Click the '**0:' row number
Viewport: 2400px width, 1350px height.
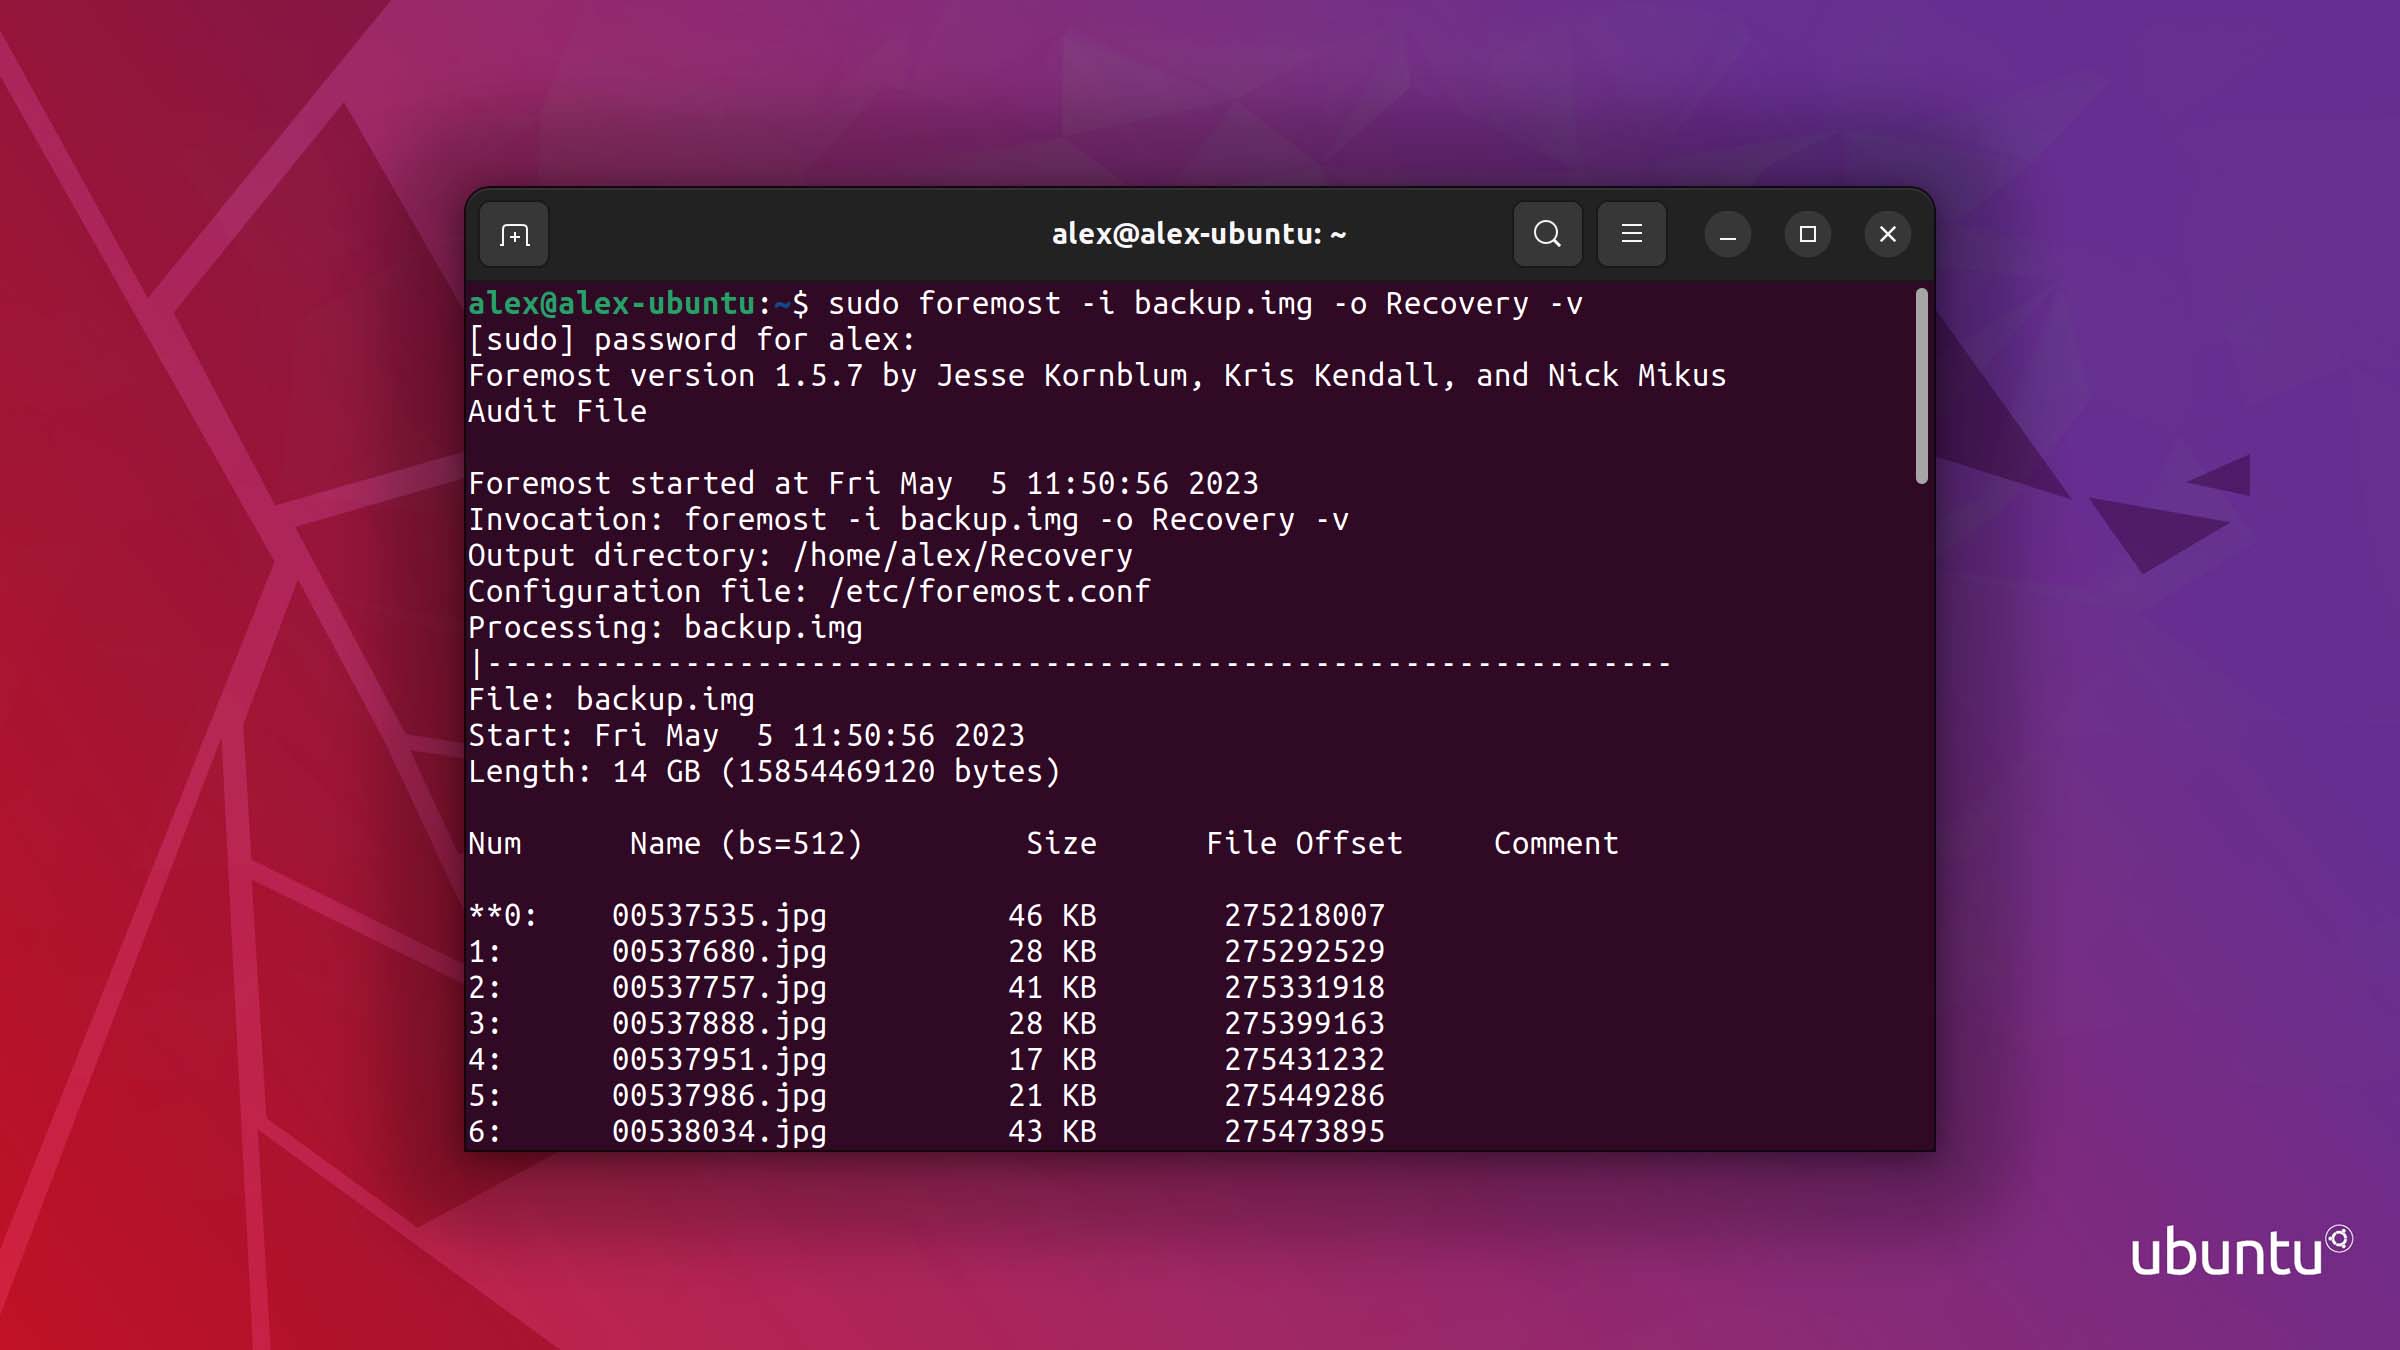coord(503,916)
